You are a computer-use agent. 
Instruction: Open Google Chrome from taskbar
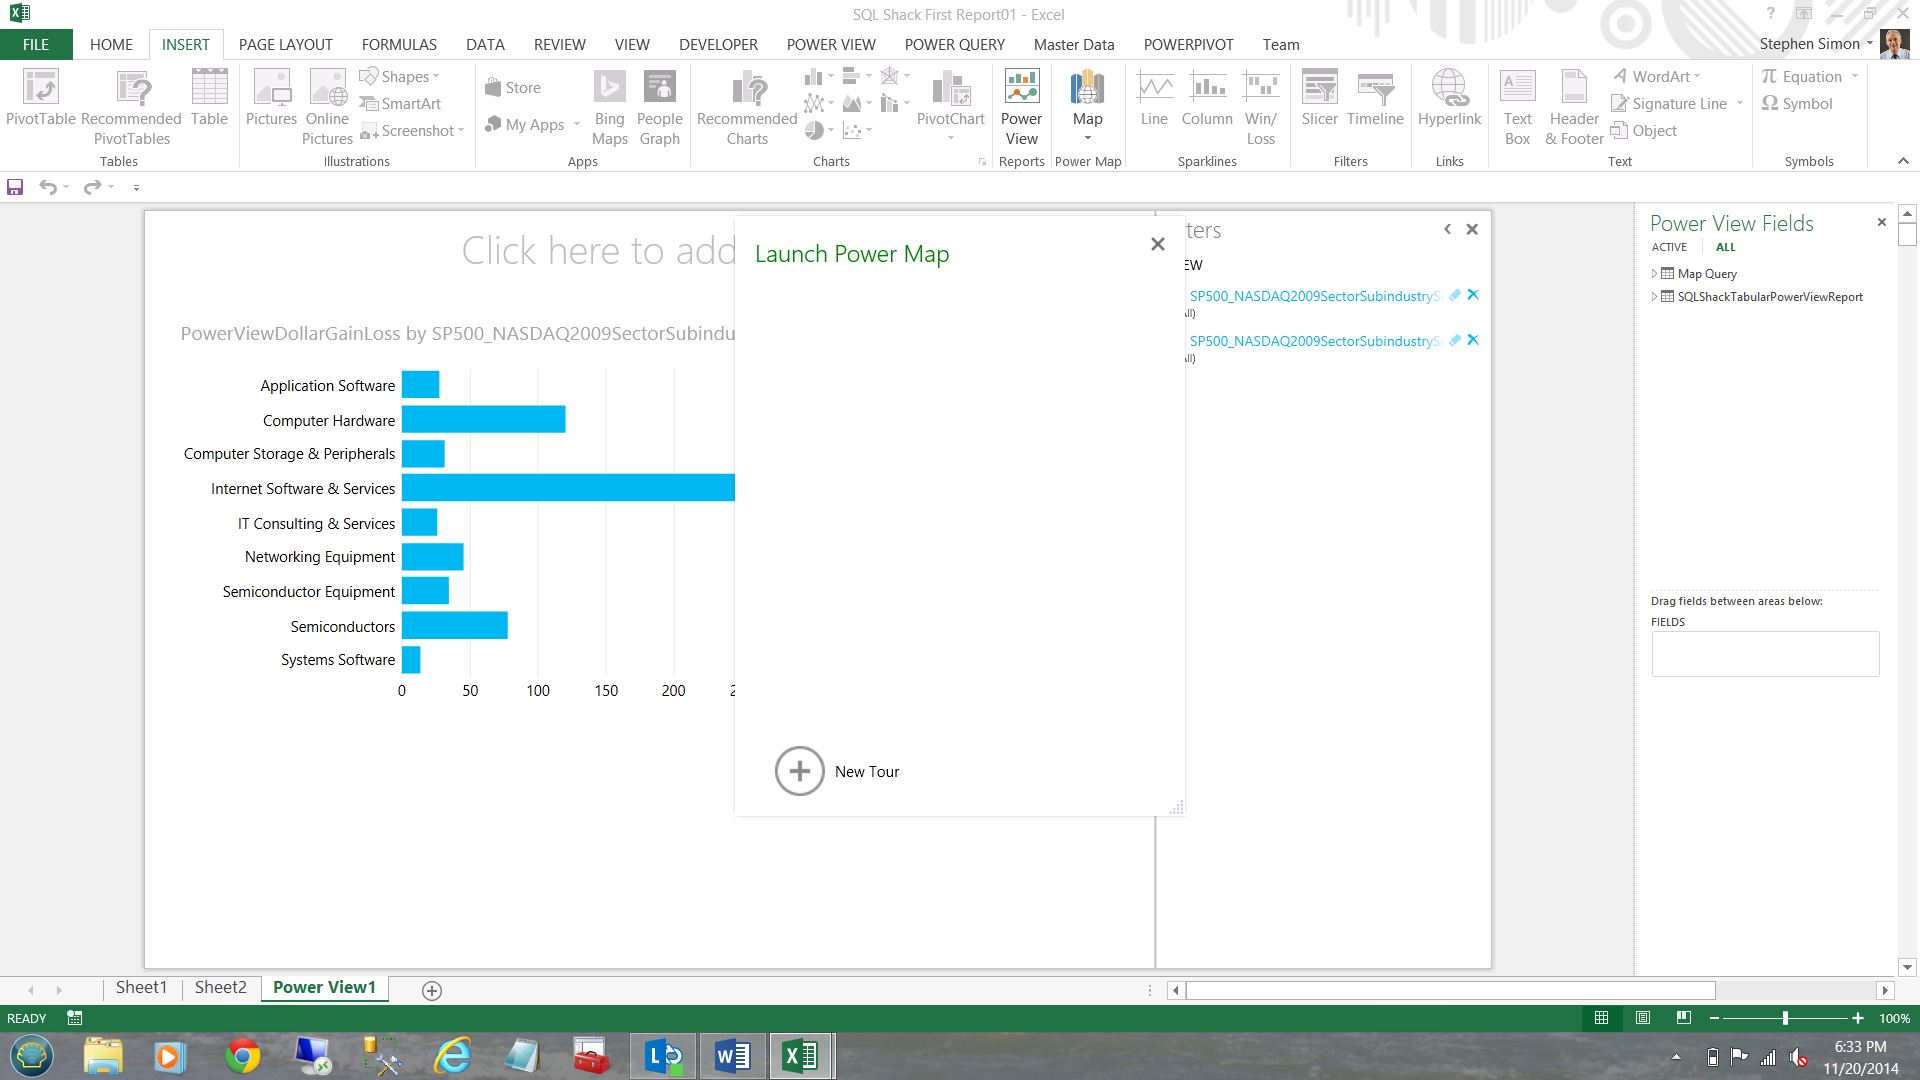242,1056
